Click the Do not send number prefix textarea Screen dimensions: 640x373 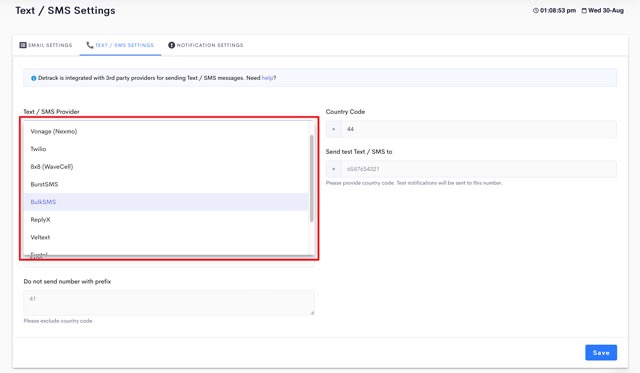pos(169,302)
